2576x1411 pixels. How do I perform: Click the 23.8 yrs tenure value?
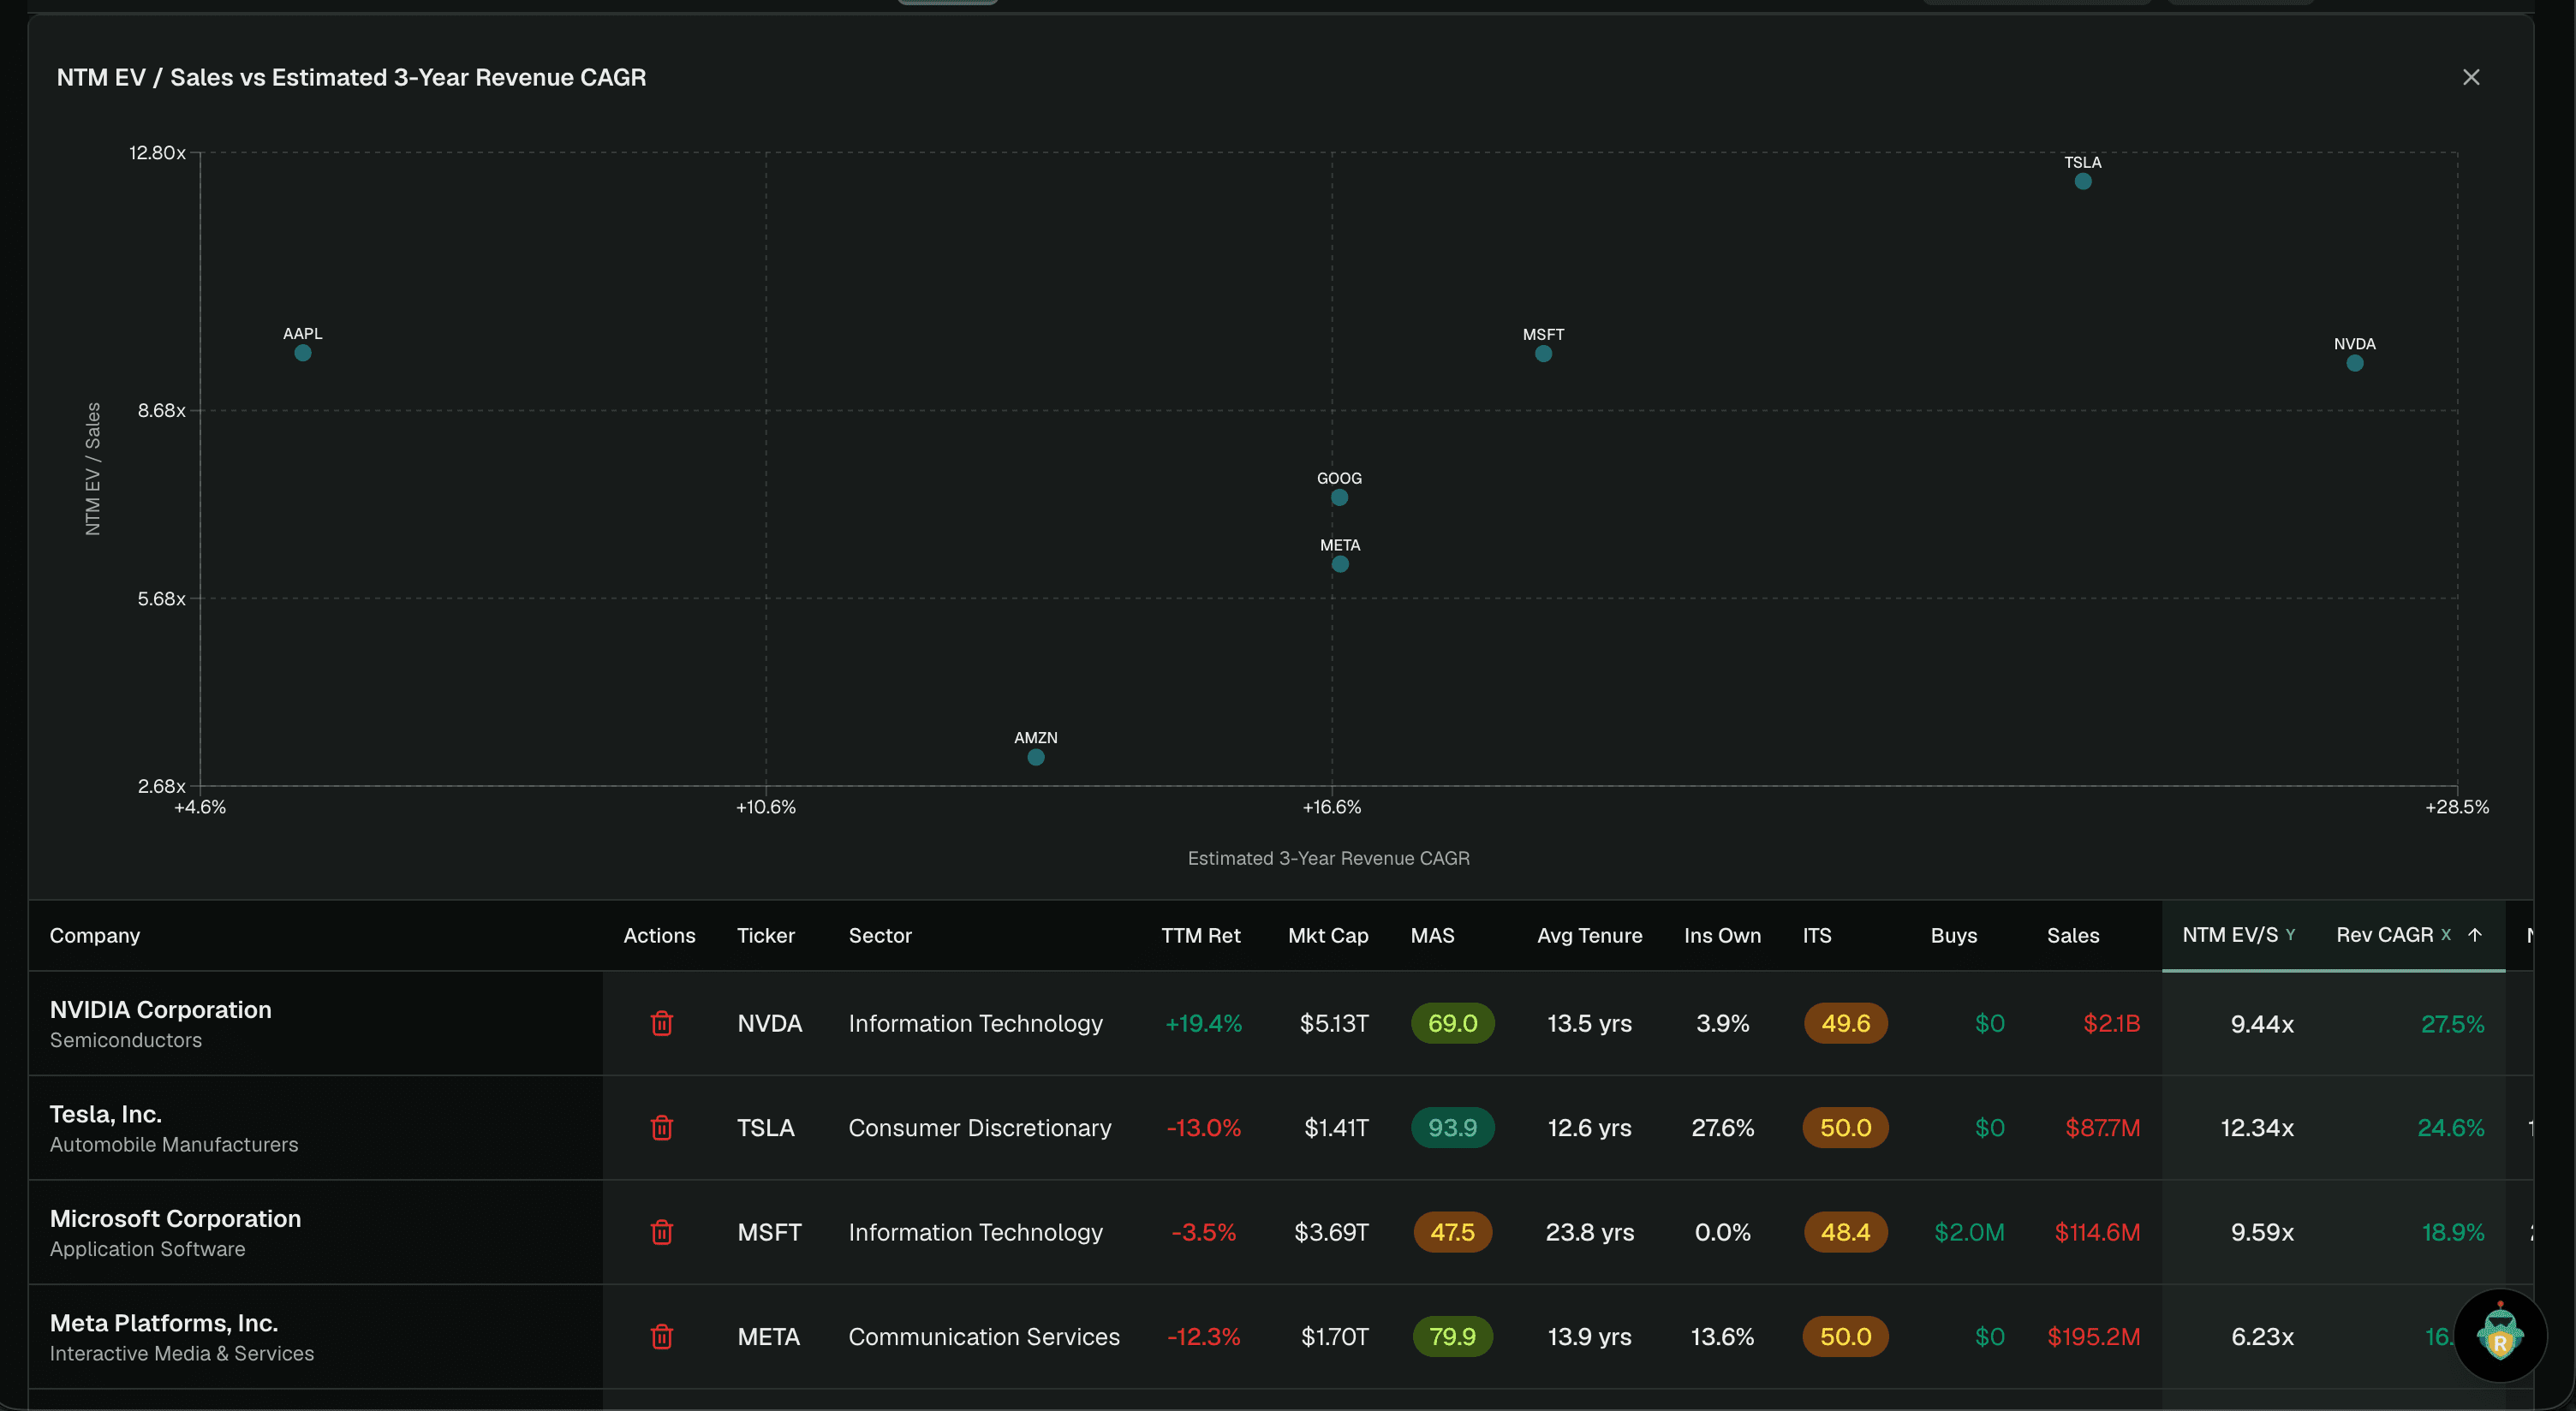[1589, 1232]
